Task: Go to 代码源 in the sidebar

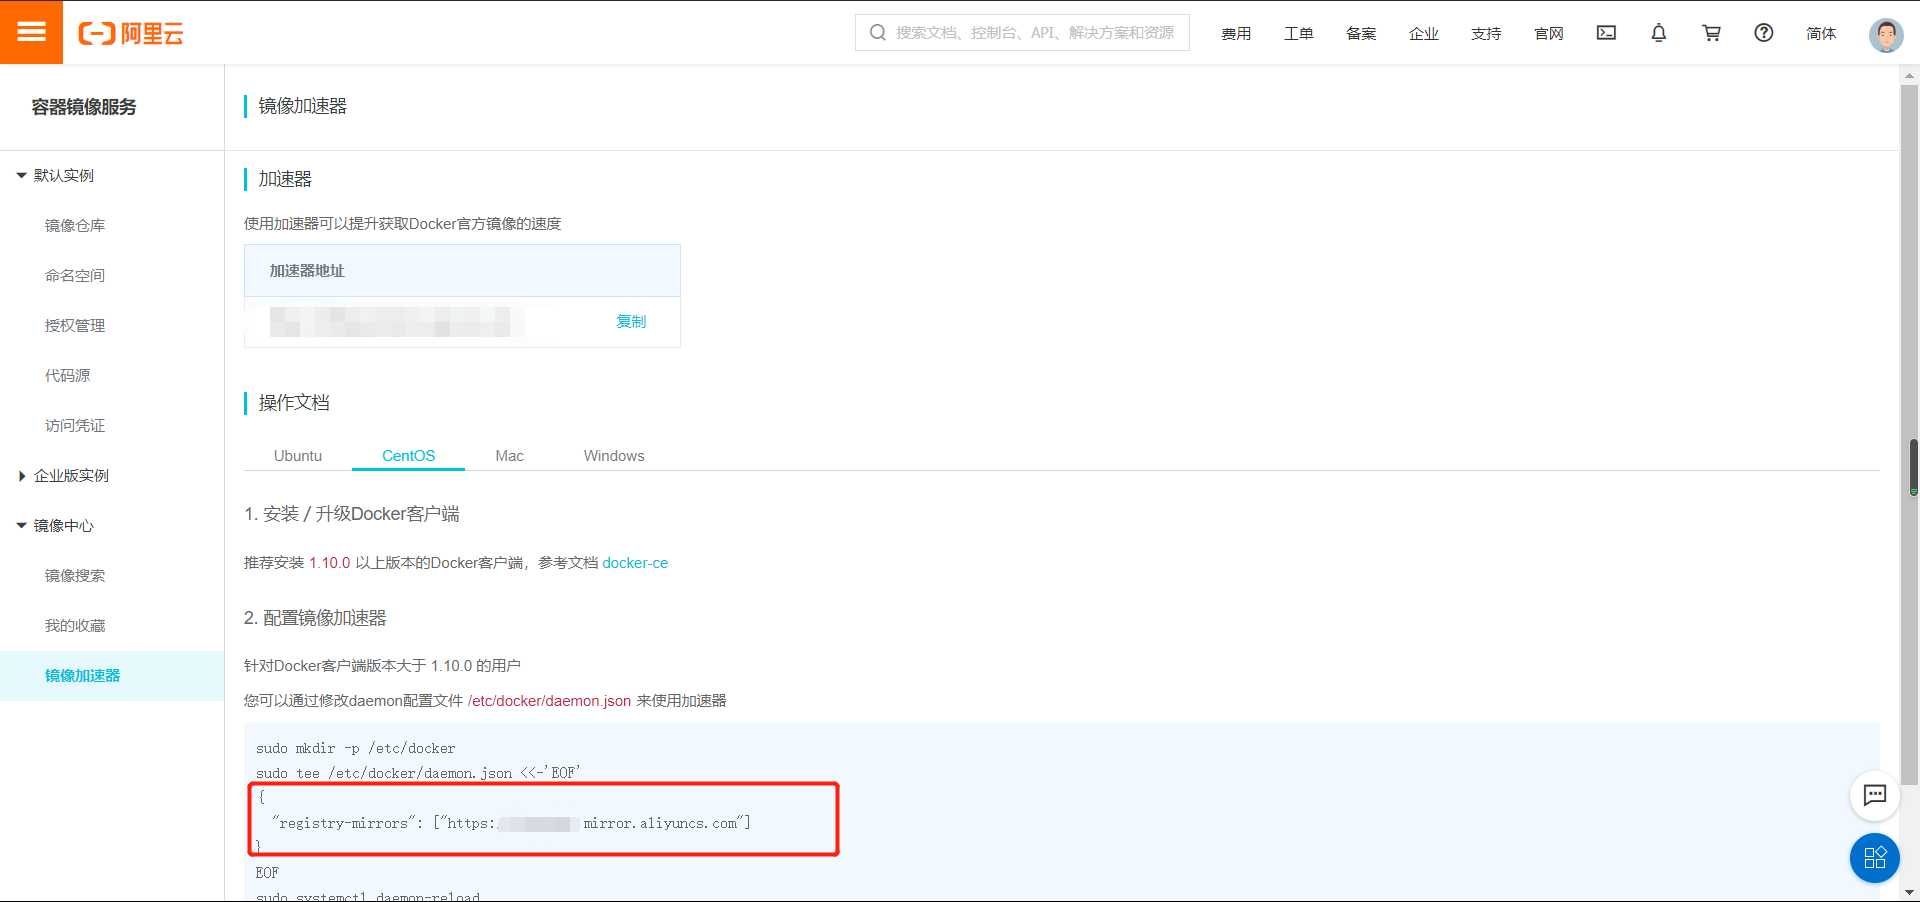Action: [67, 376]
